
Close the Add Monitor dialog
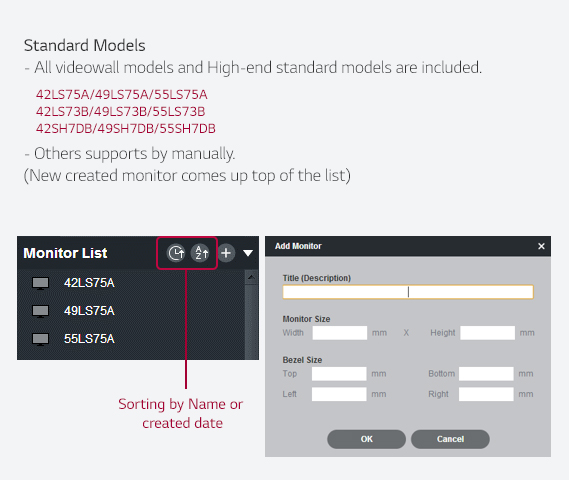point(541,246)
